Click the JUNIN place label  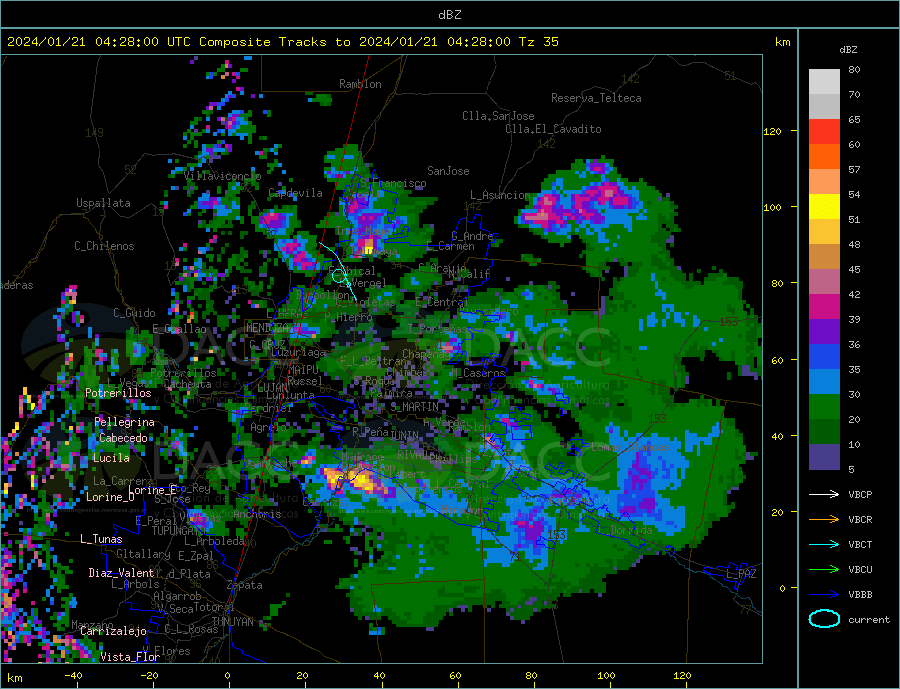405,436
